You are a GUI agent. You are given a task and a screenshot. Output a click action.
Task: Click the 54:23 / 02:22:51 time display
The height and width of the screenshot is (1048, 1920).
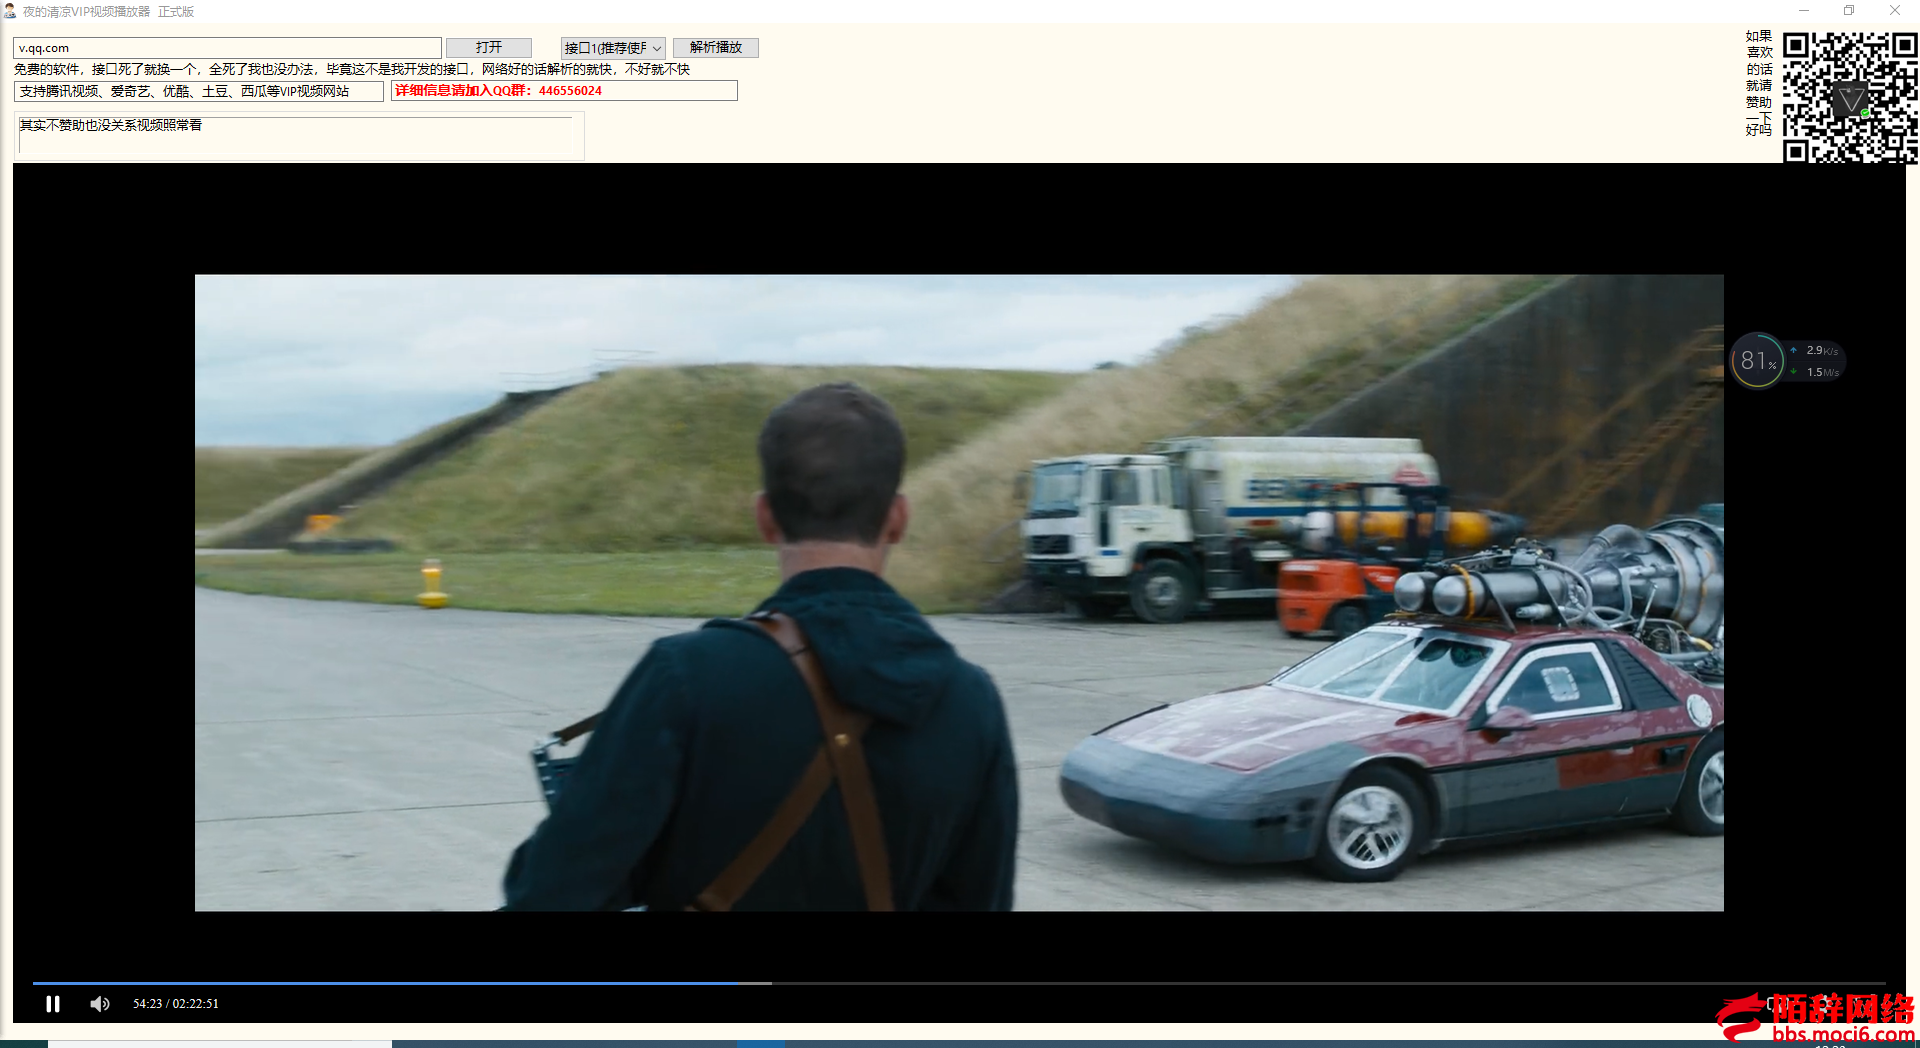176,1004
